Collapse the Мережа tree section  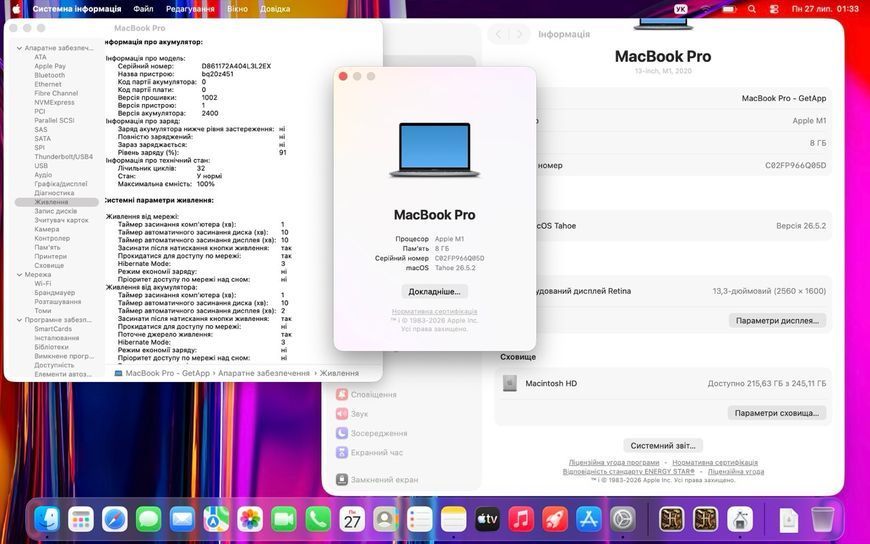pos(19,275)
